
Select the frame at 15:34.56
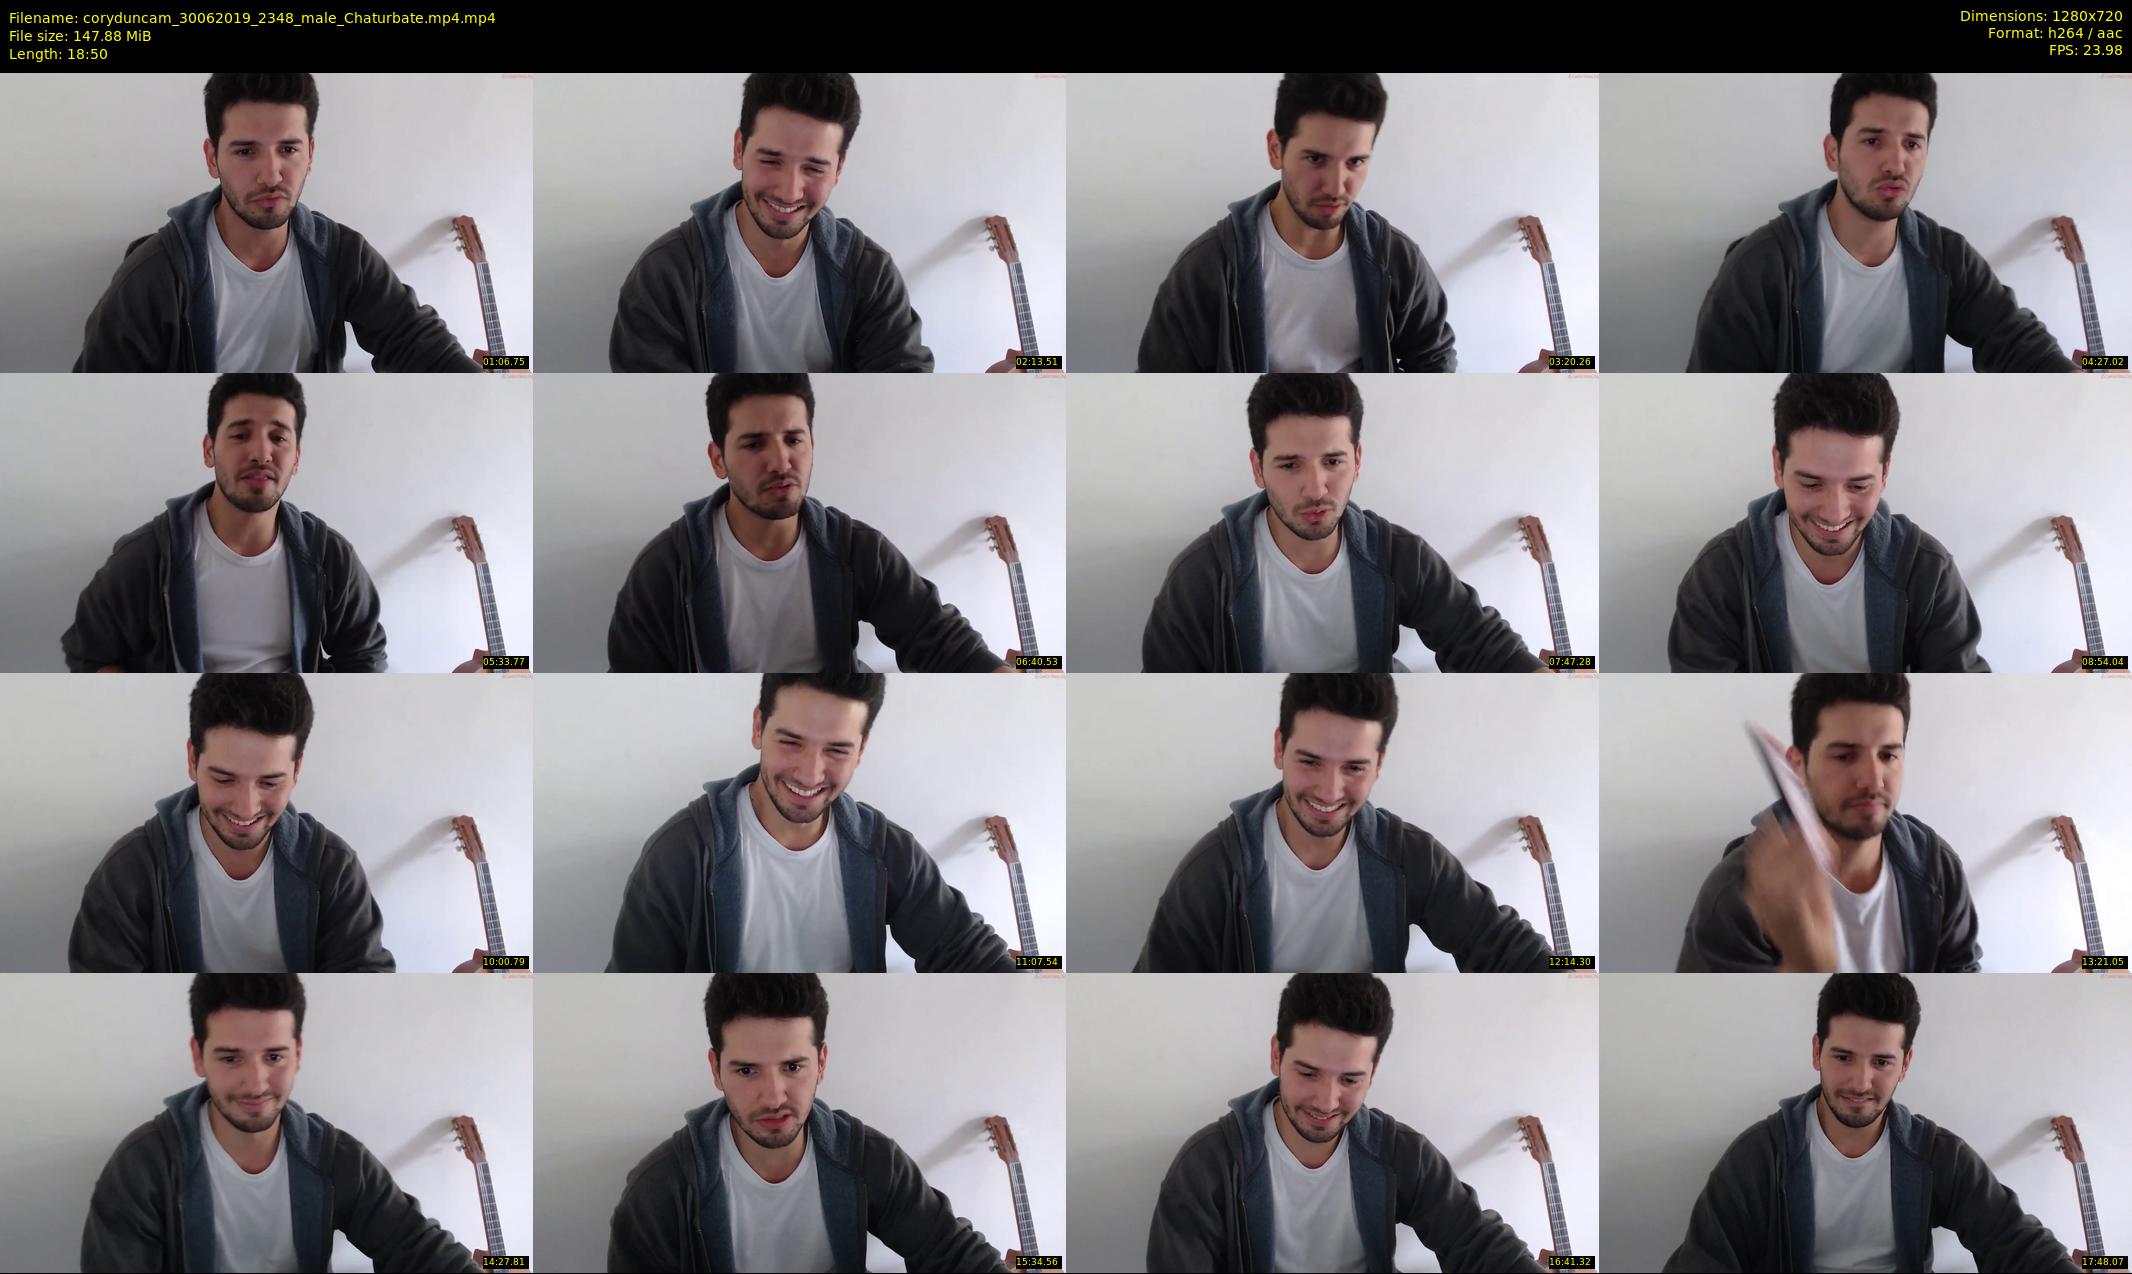coord(799,1122)
